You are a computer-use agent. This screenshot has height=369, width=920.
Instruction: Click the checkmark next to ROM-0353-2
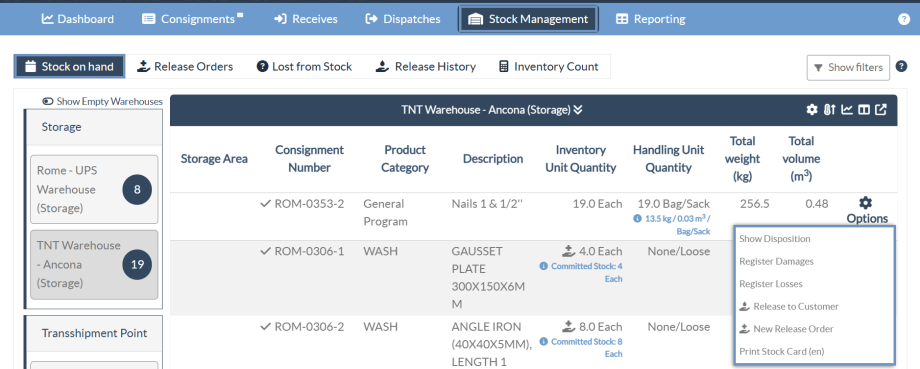265,204
